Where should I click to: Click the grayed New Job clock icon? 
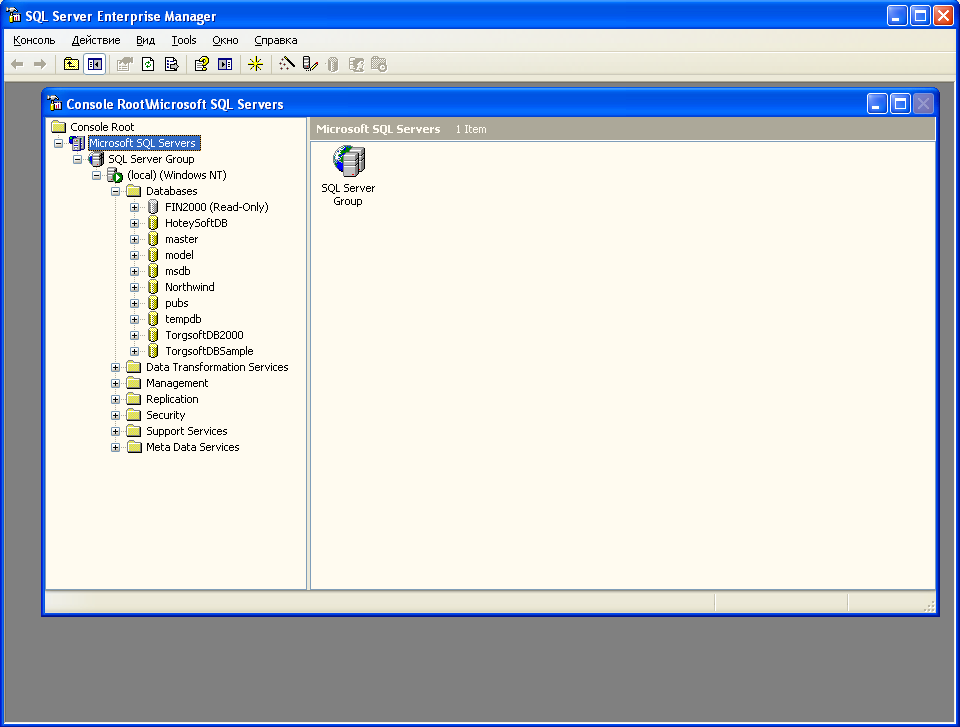(379, 64)
